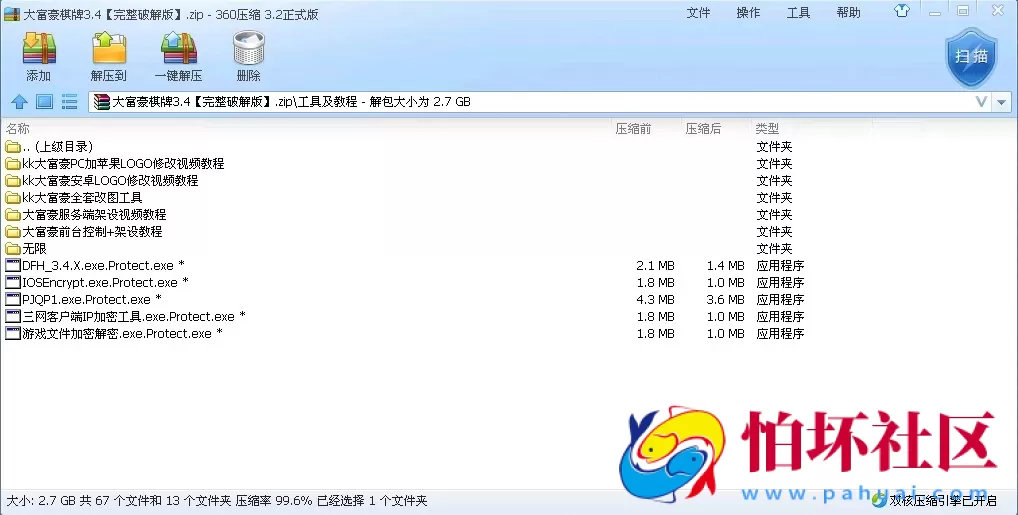Select kk大富豪全套改图工具 folder name
The height and width of the screenshot is (515, 1018).
pos(82,197)
